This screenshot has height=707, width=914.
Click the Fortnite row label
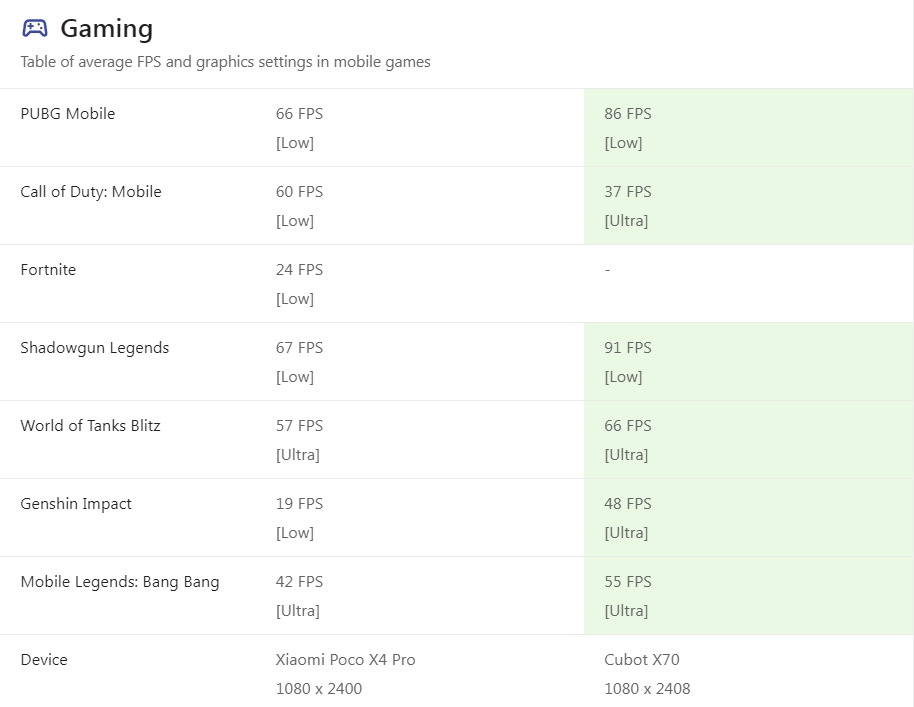(x=48, y=270)
